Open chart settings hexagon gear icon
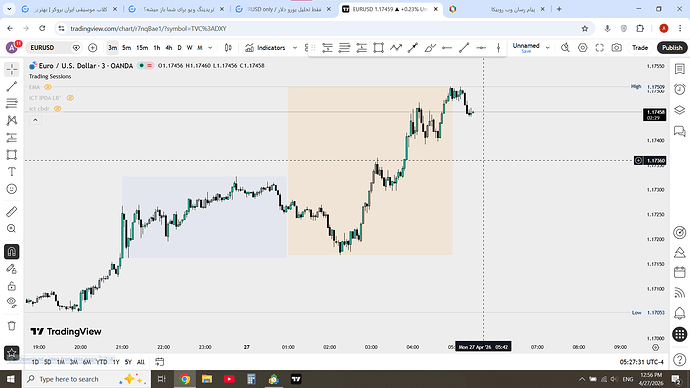690x388 pixels. point(583,48)
